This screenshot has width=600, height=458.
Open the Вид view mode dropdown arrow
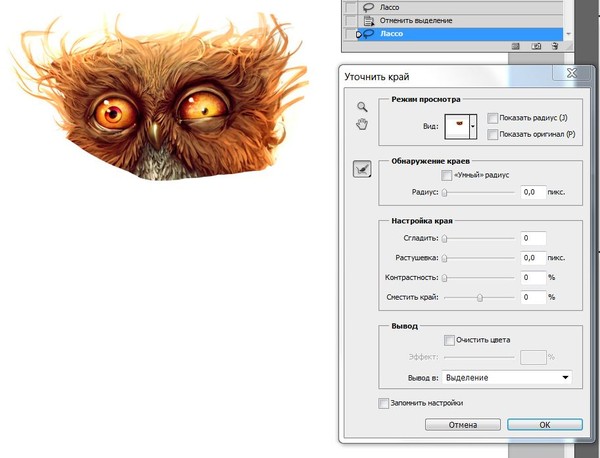click(x=473, y=126)
